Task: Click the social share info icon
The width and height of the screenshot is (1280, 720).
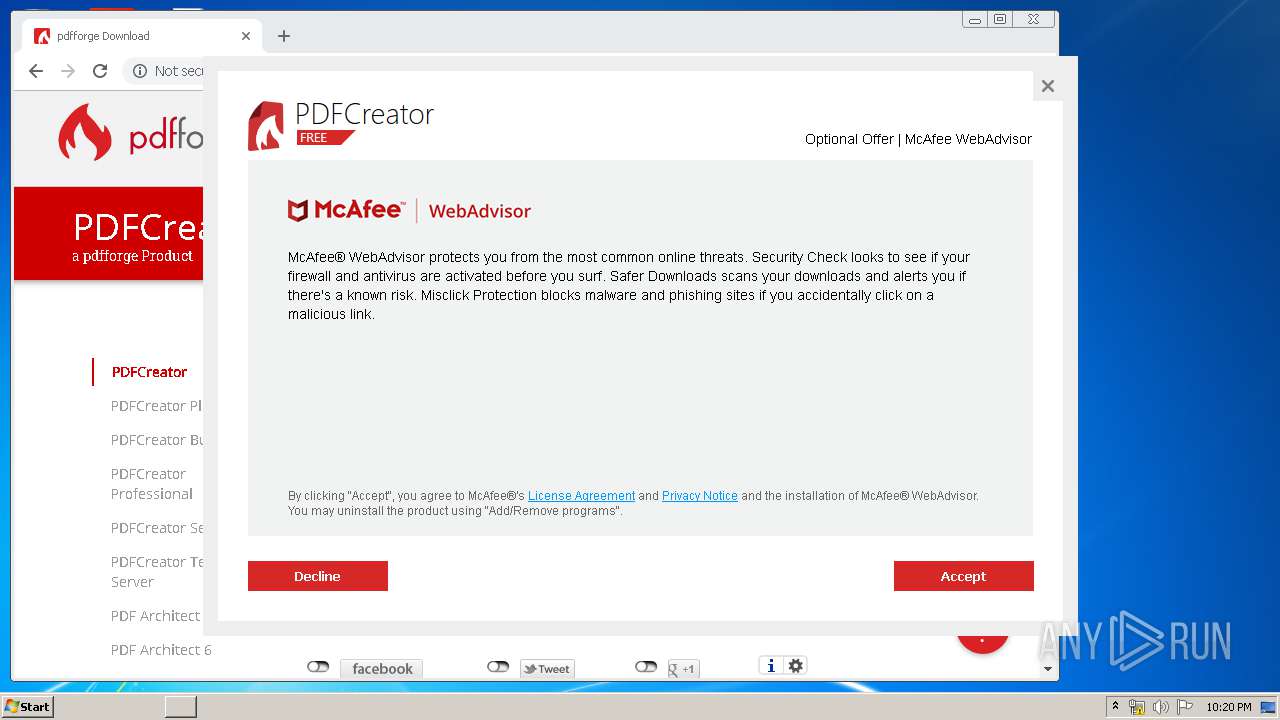Action: [770, 666]
